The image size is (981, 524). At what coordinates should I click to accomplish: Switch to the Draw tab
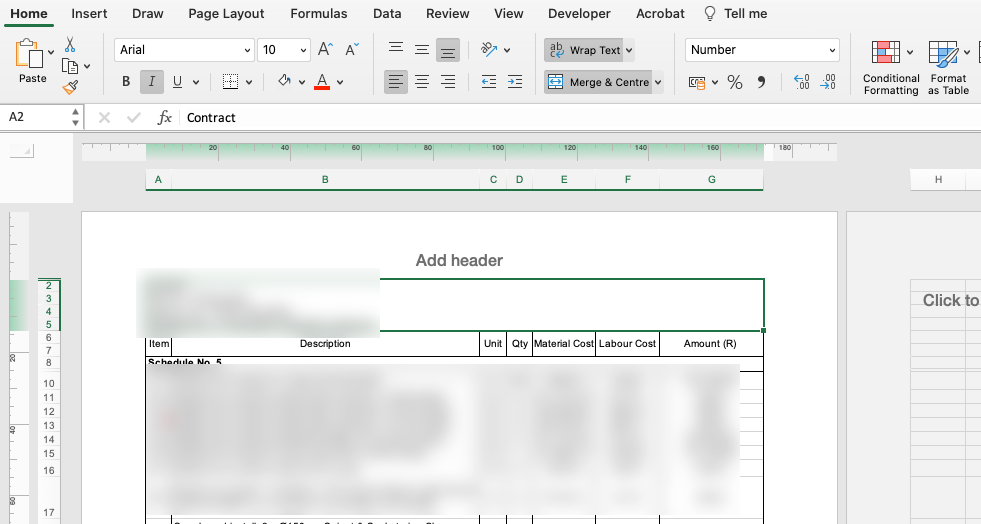[x=148, y=14]
